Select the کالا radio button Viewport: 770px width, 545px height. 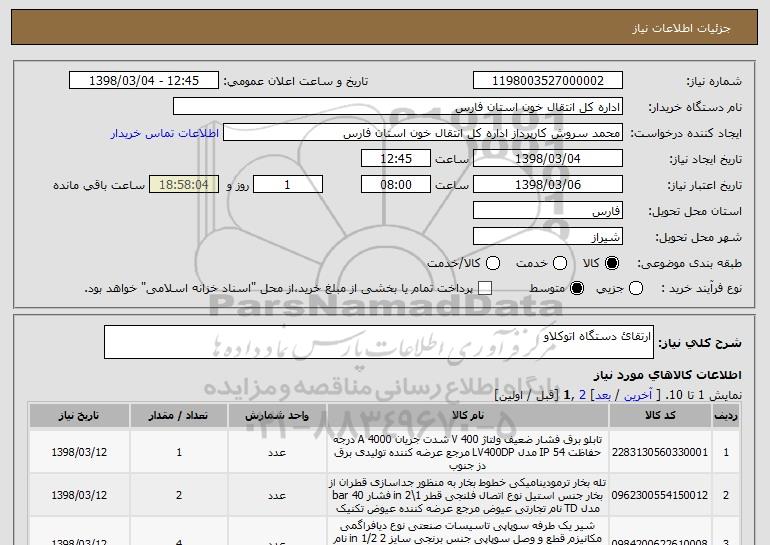[x=612, y=263]
